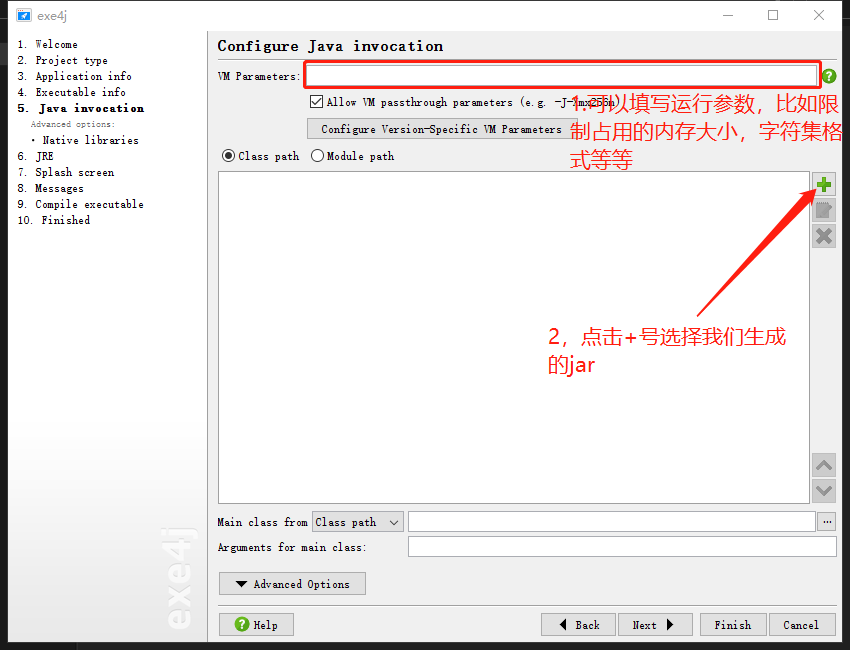The height and width of the screenshot is (650, 850).
Task: Focus the main class text field
Action: point(612,522)
